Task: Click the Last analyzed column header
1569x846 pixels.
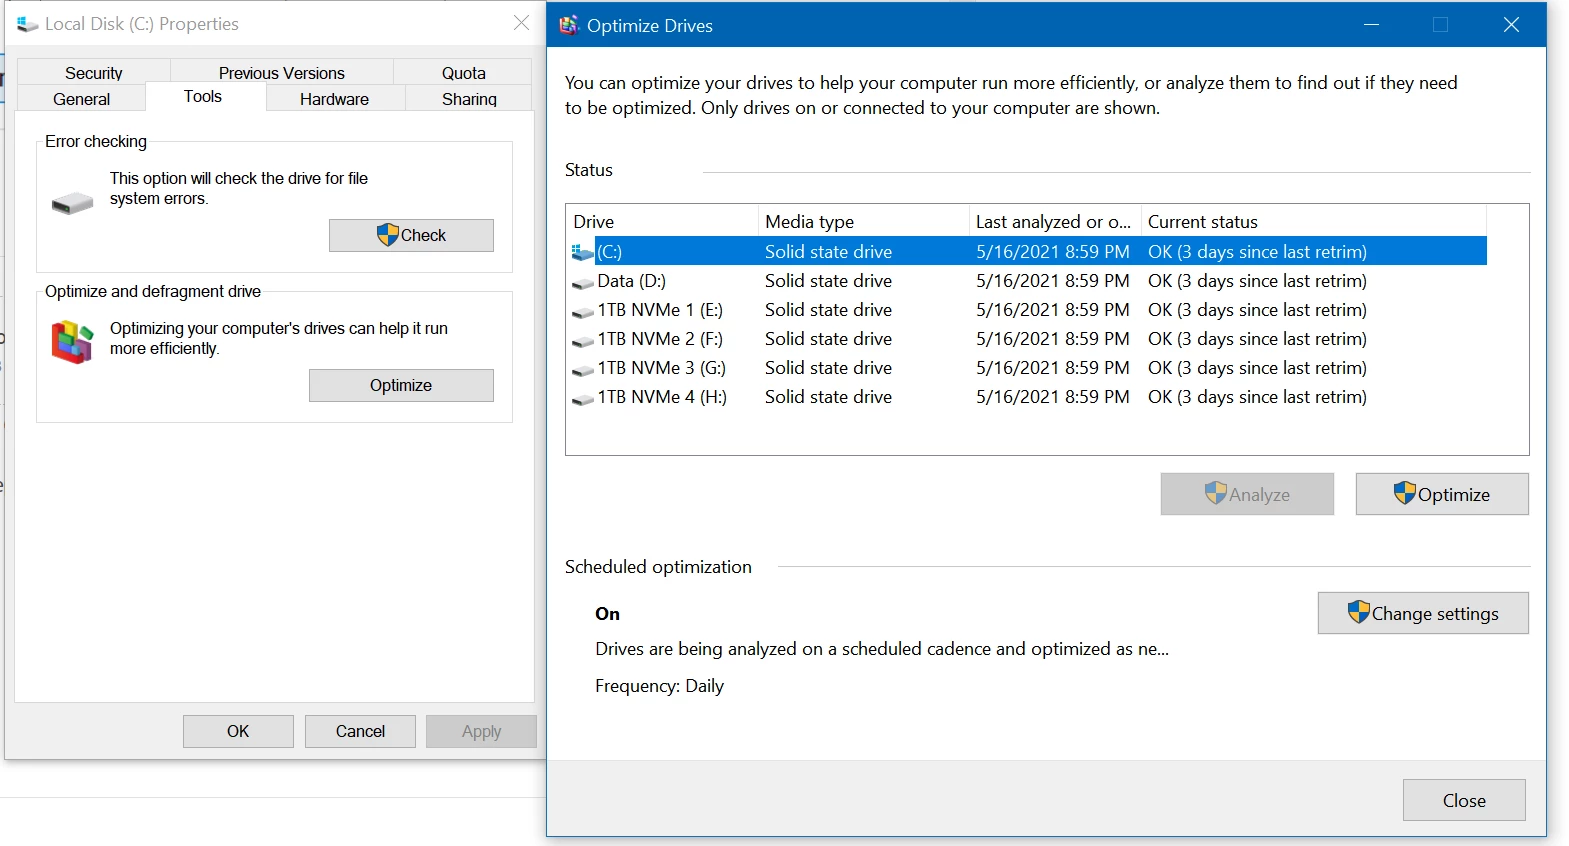Action: (1055, 221)
